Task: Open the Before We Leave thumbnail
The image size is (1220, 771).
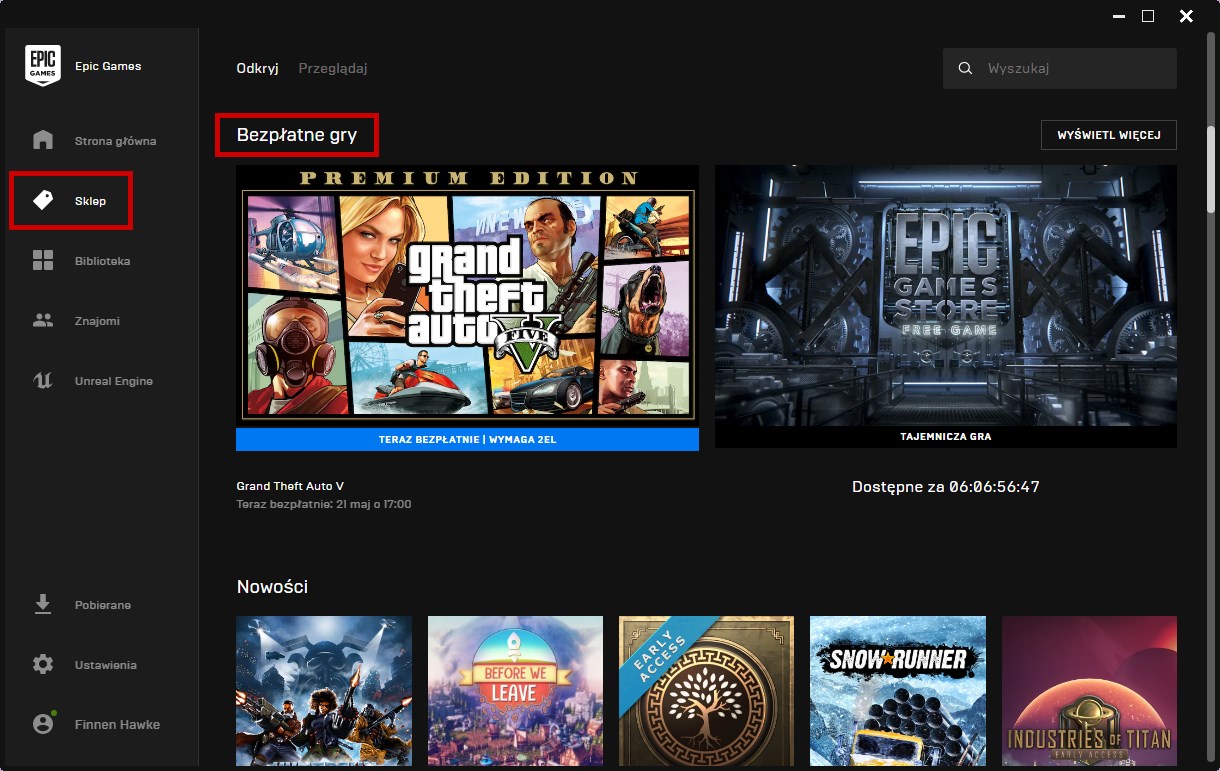Action: (516, 692)
